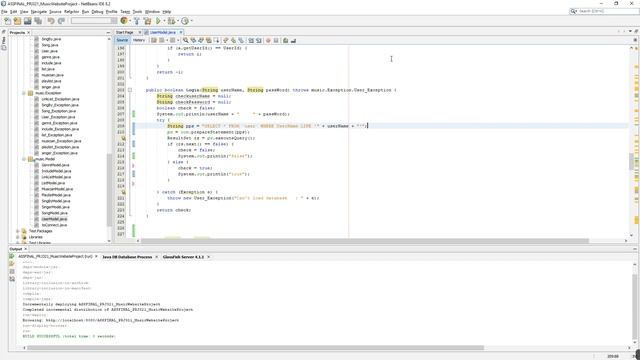Click the Profile Project clock icon
The width and height of the screenshot is (640, 360).
[185, 21]
